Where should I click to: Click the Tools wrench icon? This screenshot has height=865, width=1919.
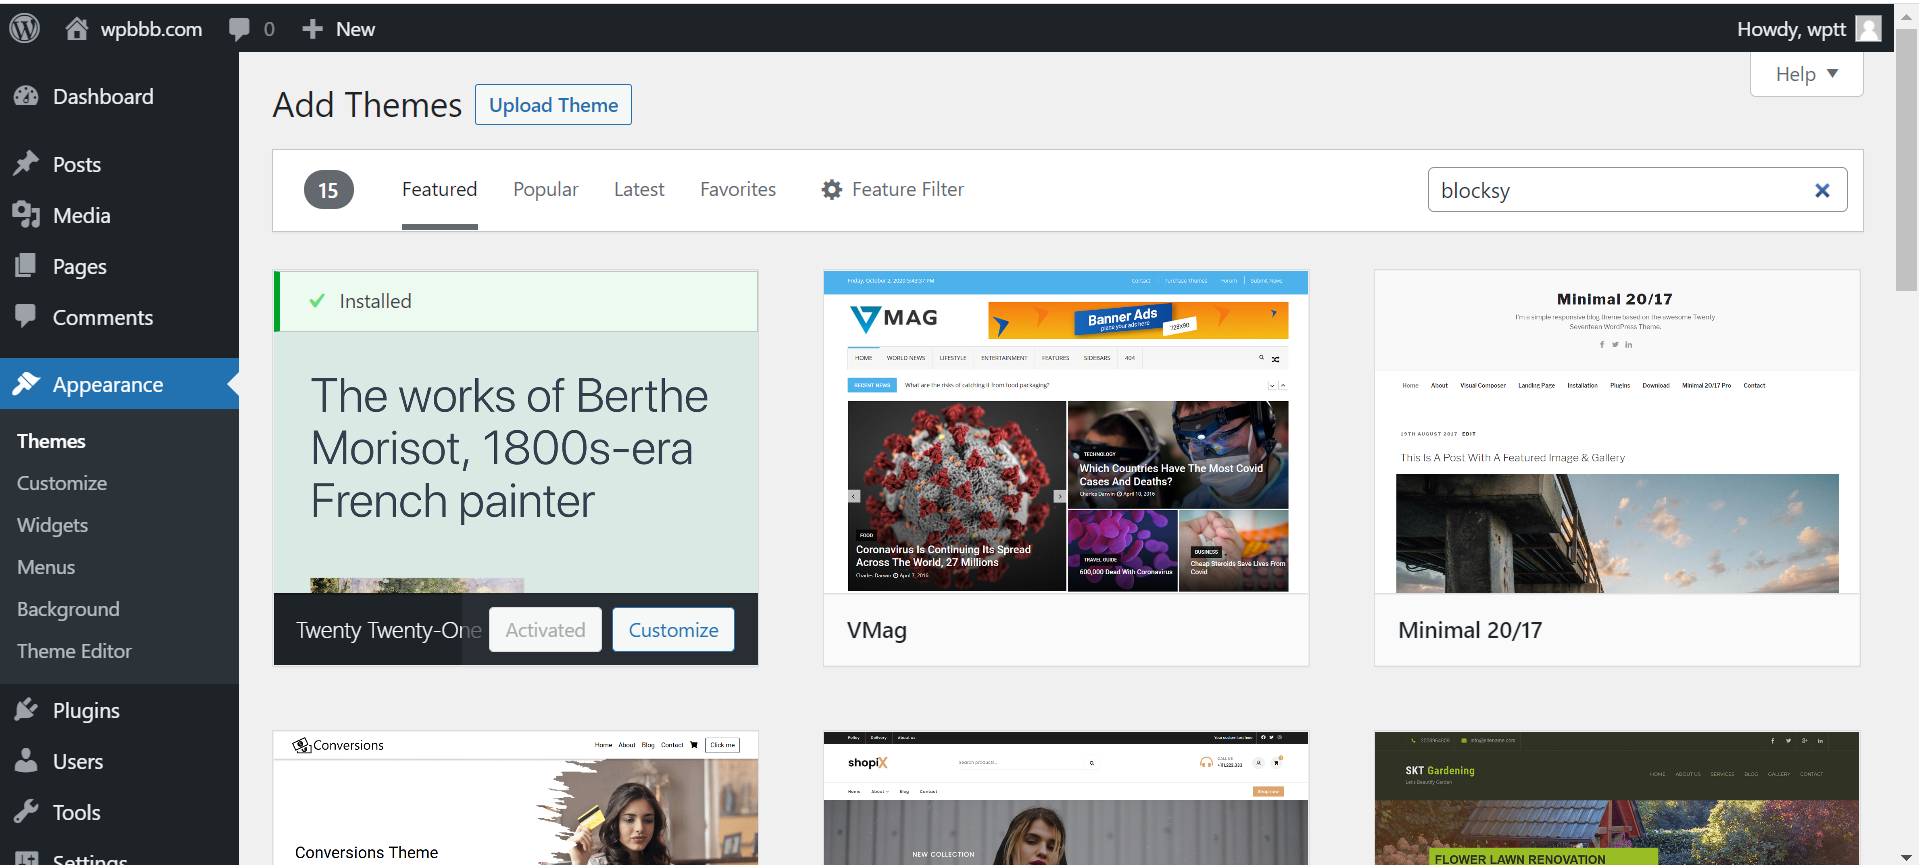point(26,812)
